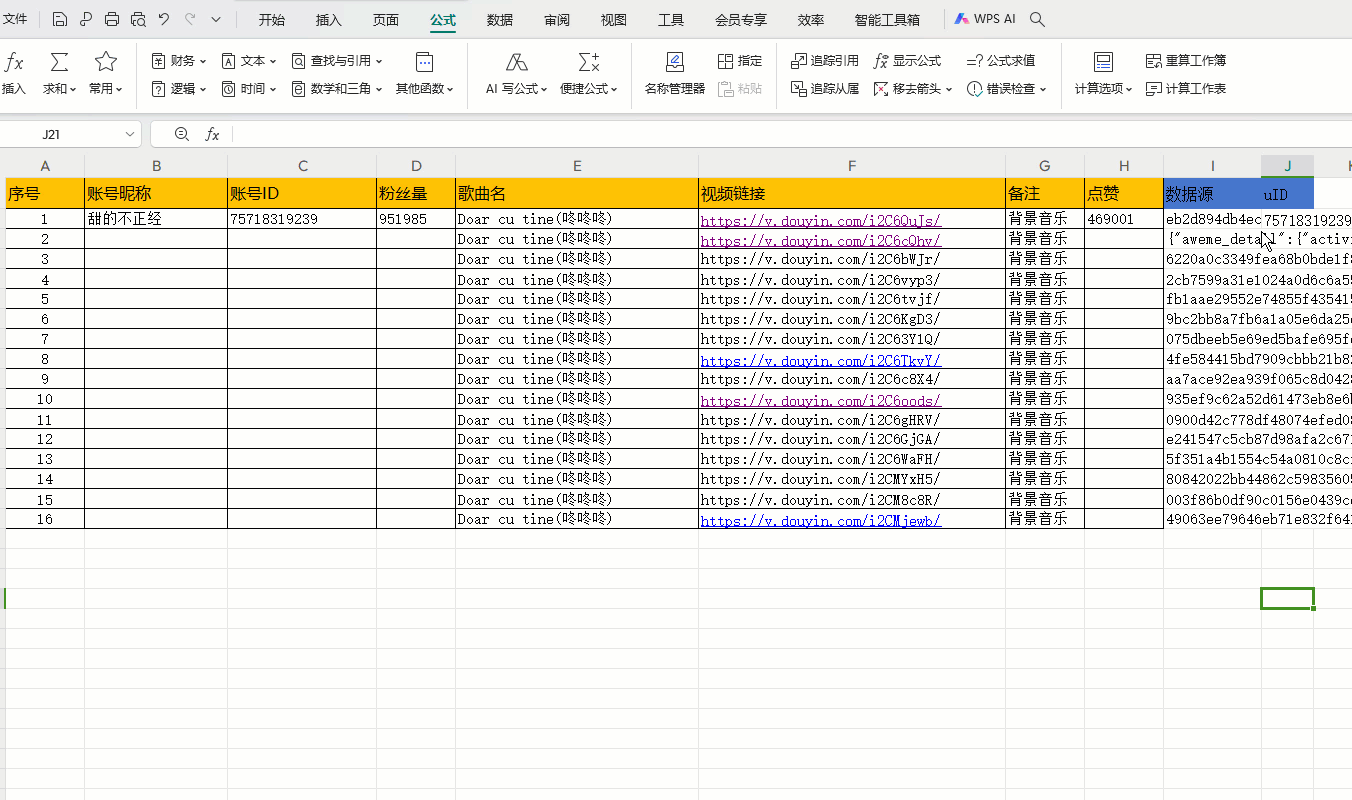The image size is (1352, 800).
Task: Click the Insert Function (插入) fx icon
Action: click(x=14, y=63)
